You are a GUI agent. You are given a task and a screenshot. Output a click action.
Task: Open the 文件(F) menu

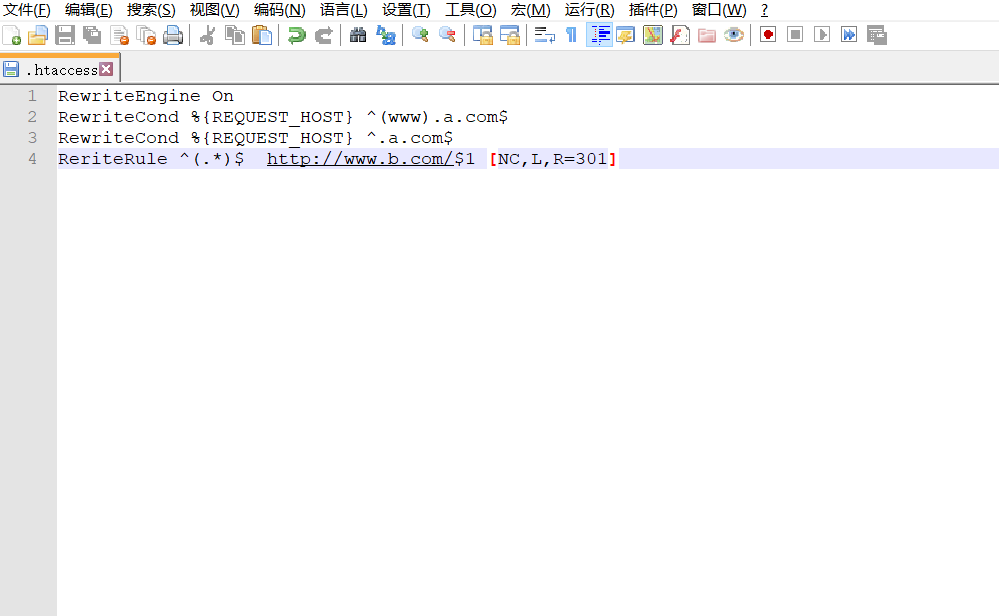coord(27,10)
